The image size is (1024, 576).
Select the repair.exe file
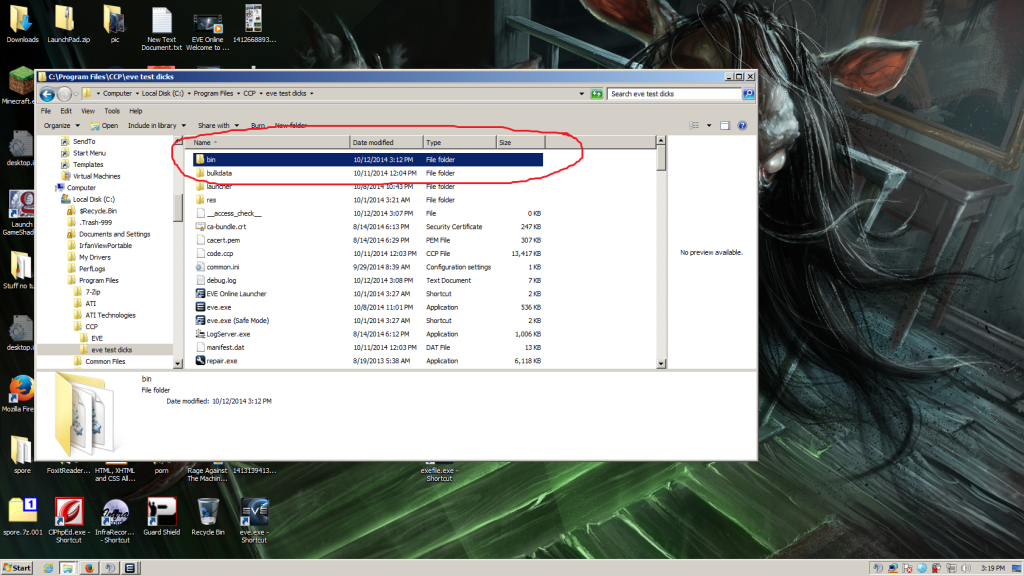pos(221,360)
